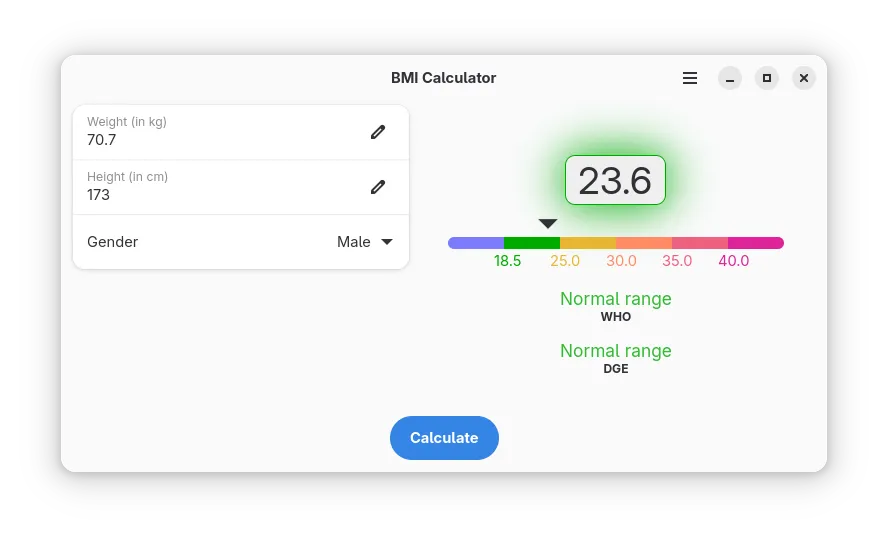Image resolution: width=888 pixels, height=539 pixels.
Task: Select the magenta segment of BMI bar
Action: 755,243
